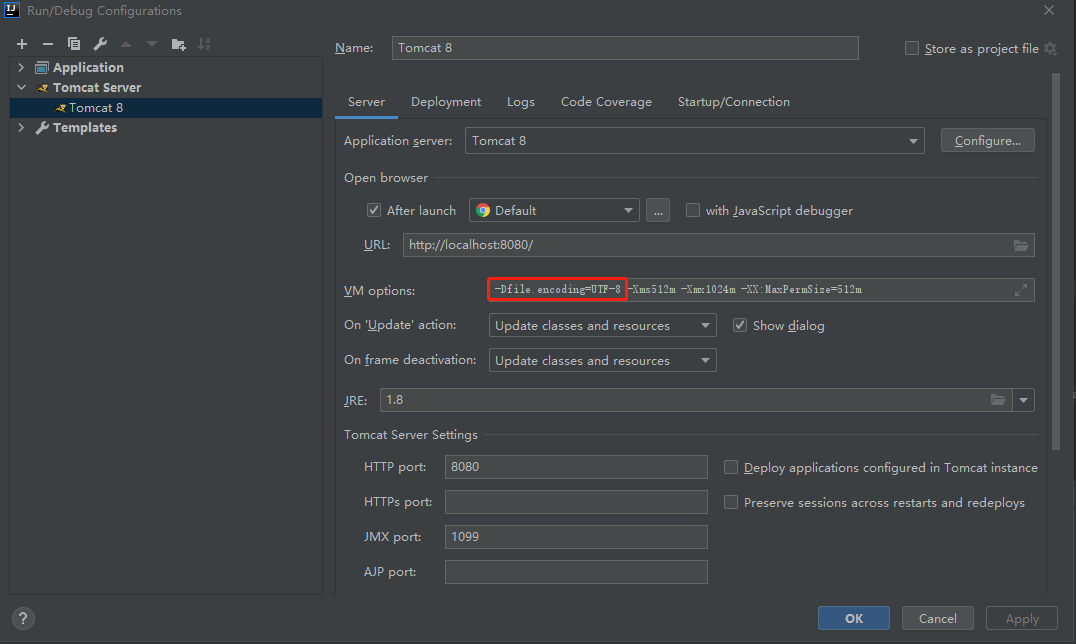Open edit templates wrench icon
Viewport: 1076px width, 644px height.
100,44
